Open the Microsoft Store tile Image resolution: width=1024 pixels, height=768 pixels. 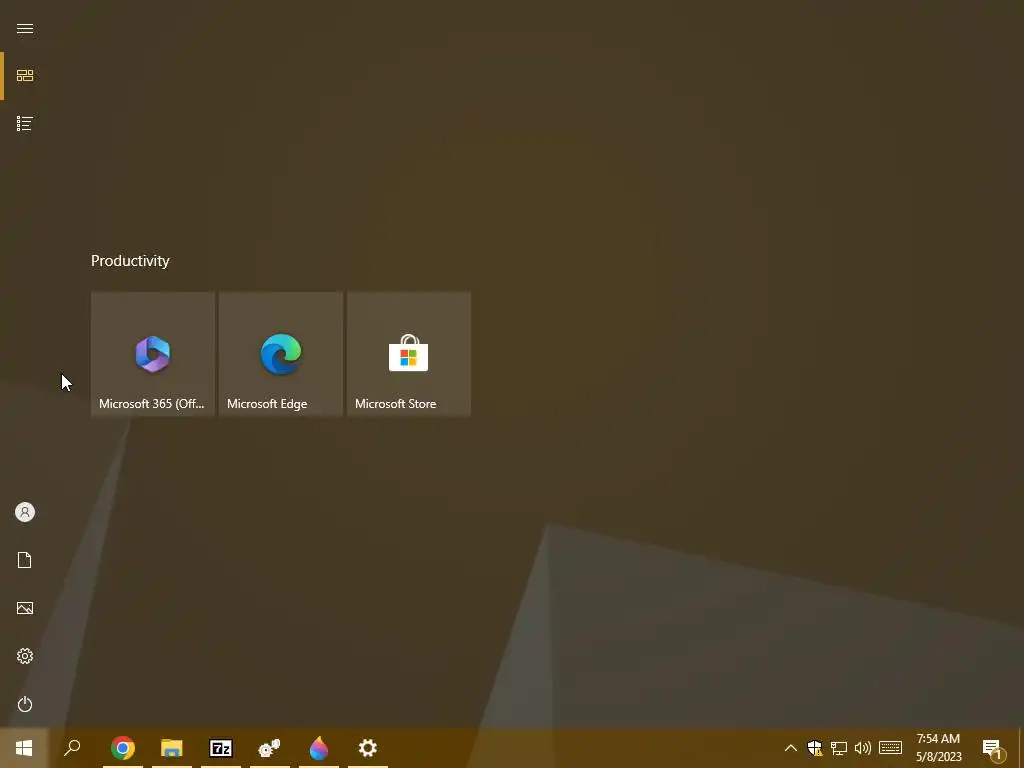409,353
